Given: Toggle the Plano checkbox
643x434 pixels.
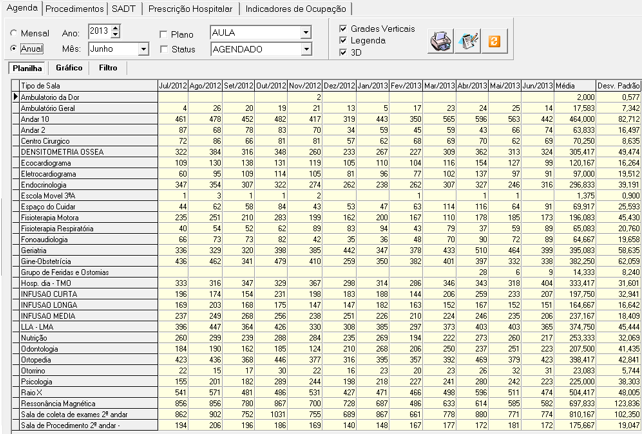Looking at the screenshot, I should 163,34.
